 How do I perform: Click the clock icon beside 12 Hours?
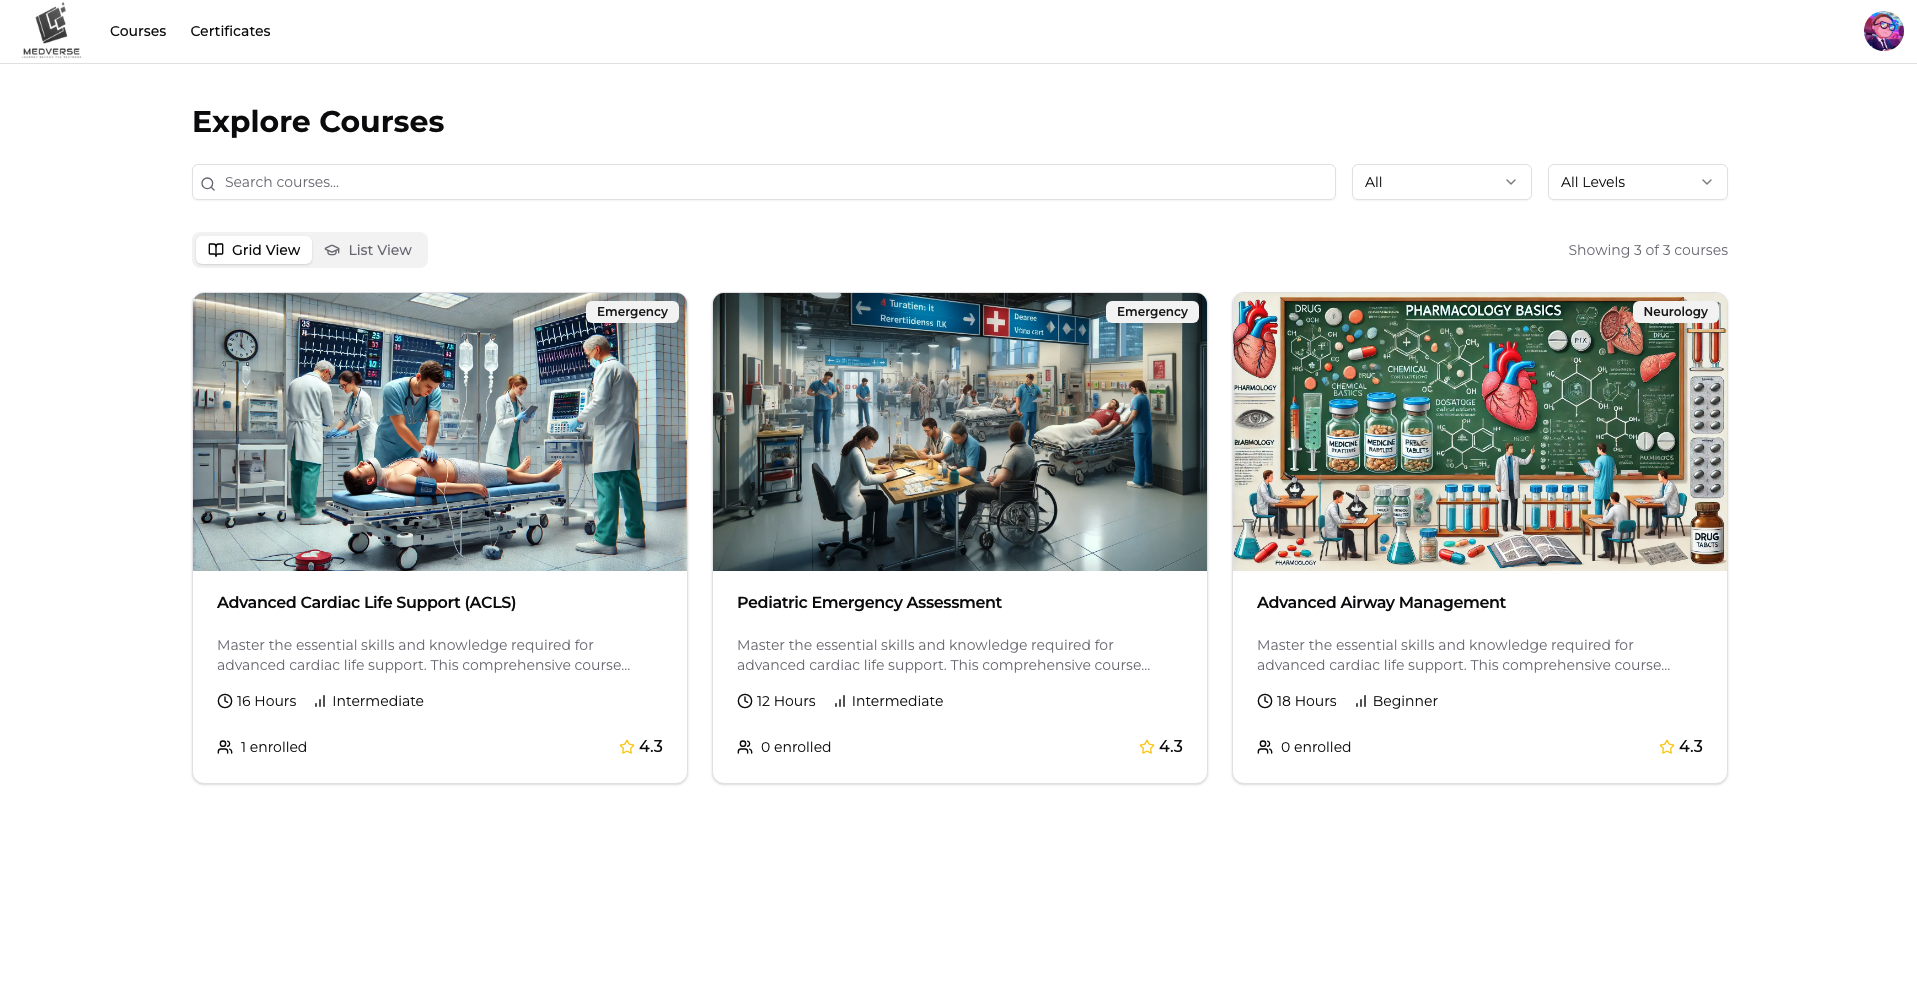[745, 701]
